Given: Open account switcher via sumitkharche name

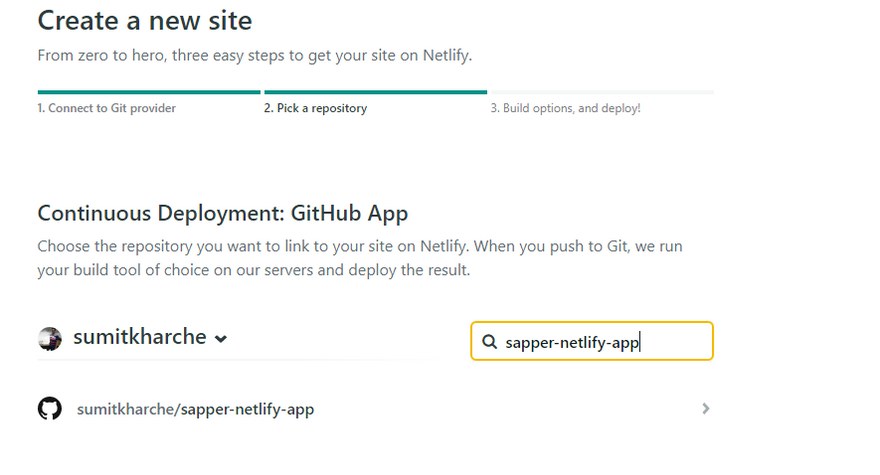Looking at the screenshot, I should tap(139, 338).
